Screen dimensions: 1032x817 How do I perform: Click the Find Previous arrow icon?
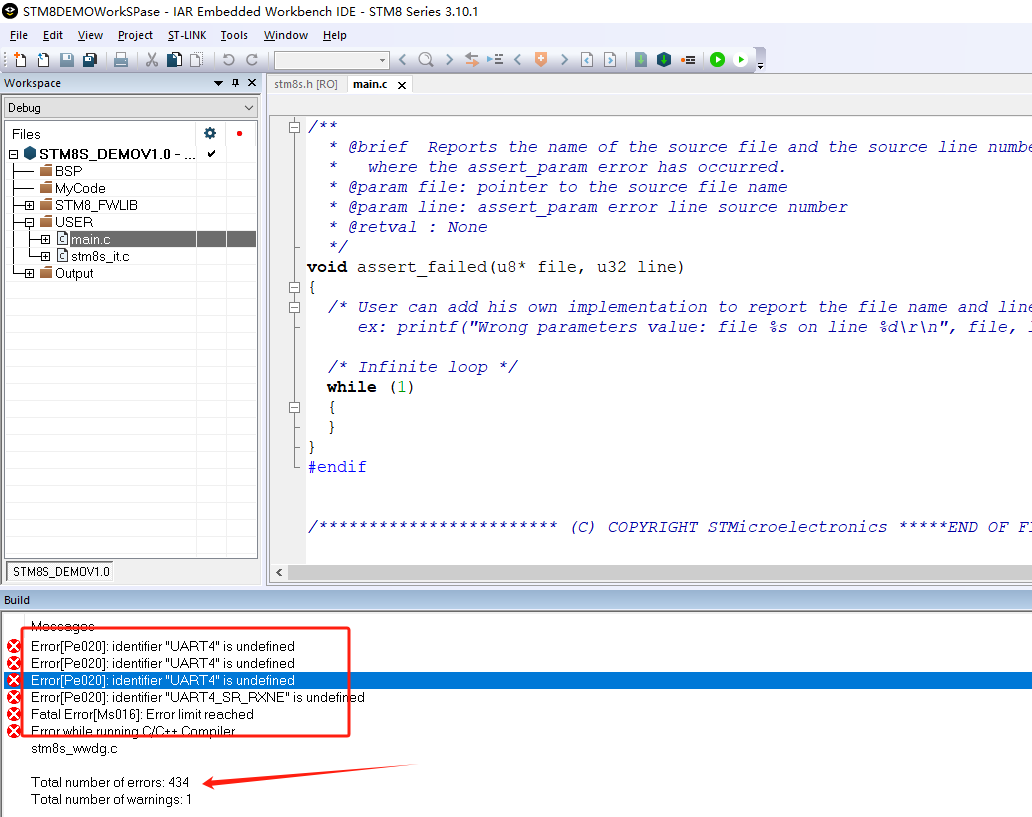click(x=403, y=60)
